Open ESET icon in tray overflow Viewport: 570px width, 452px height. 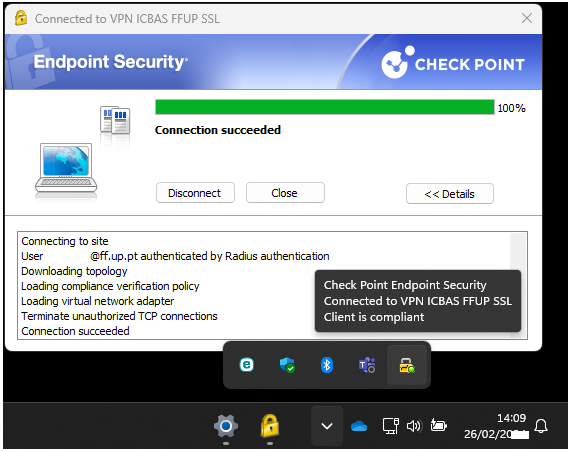tap(246, 365)
